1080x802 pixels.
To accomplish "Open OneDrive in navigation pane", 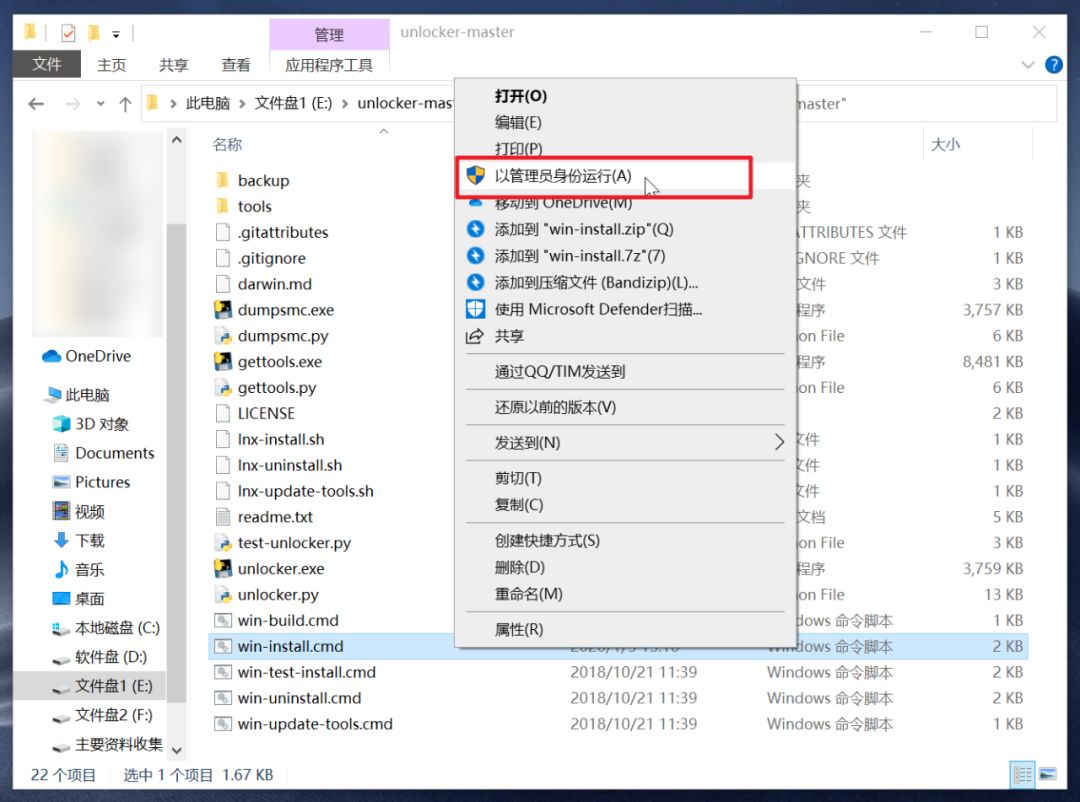I will click(87, 356).
